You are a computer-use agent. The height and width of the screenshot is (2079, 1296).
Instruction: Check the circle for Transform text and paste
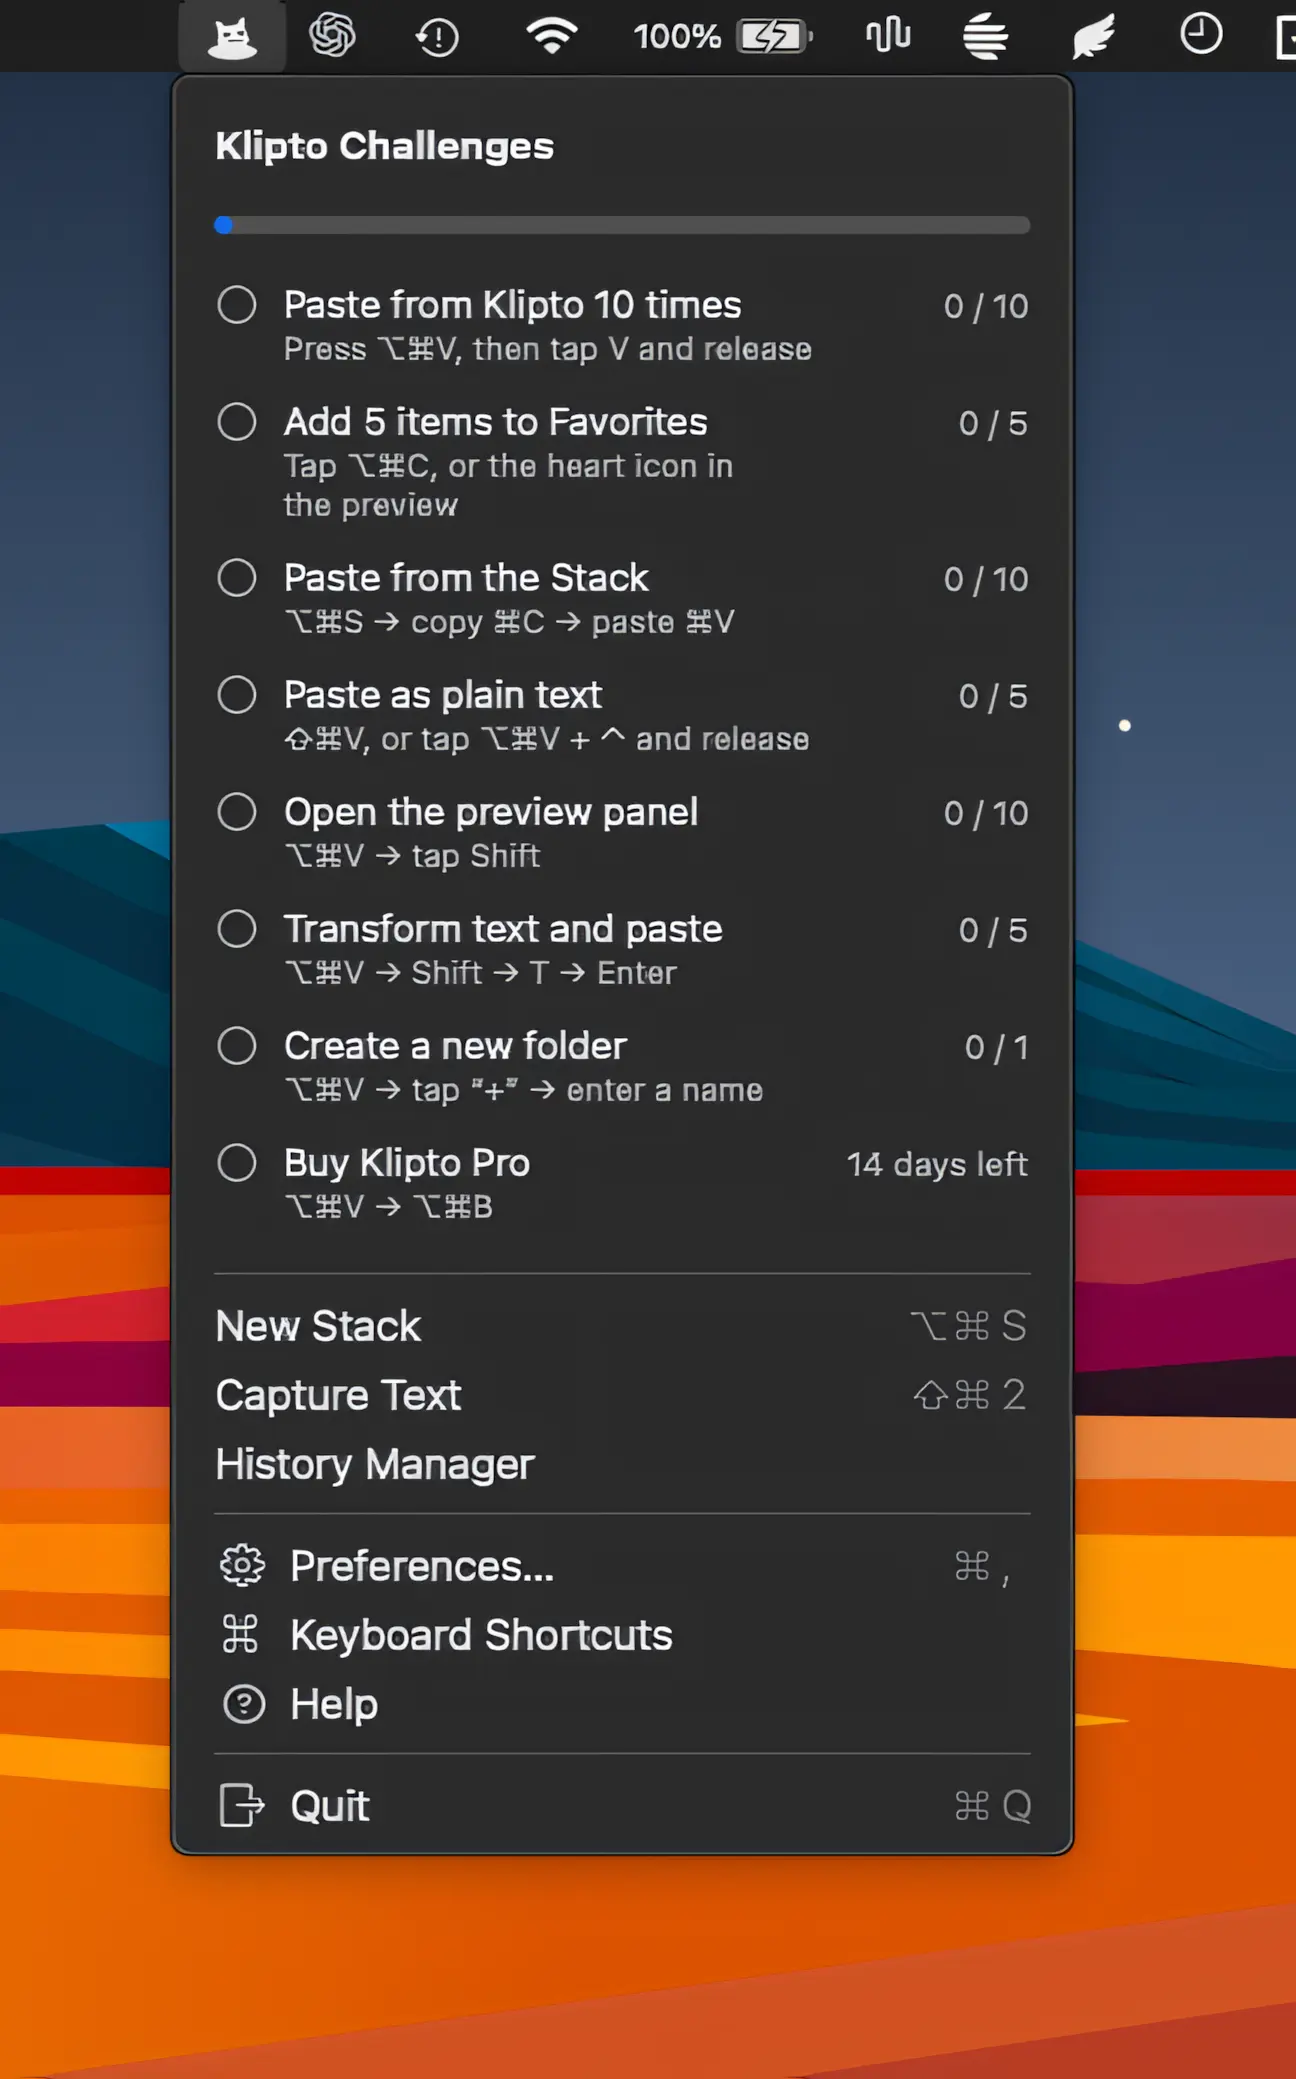click(x=237, y=929)
